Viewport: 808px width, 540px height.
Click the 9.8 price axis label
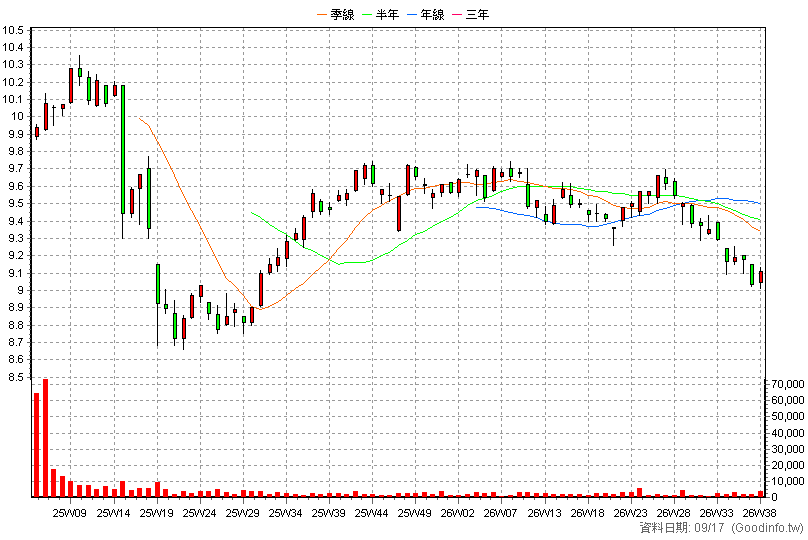click(x=16, y=151)
